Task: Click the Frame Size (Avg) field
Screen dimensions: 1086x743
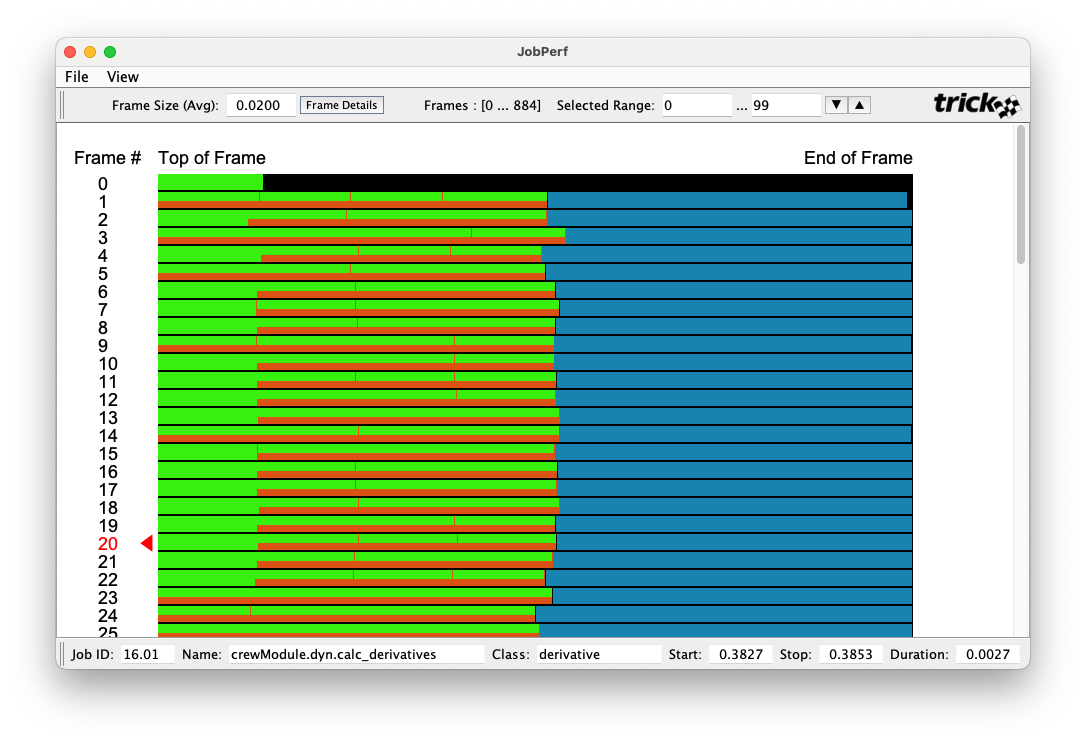Action: [260, 105]
